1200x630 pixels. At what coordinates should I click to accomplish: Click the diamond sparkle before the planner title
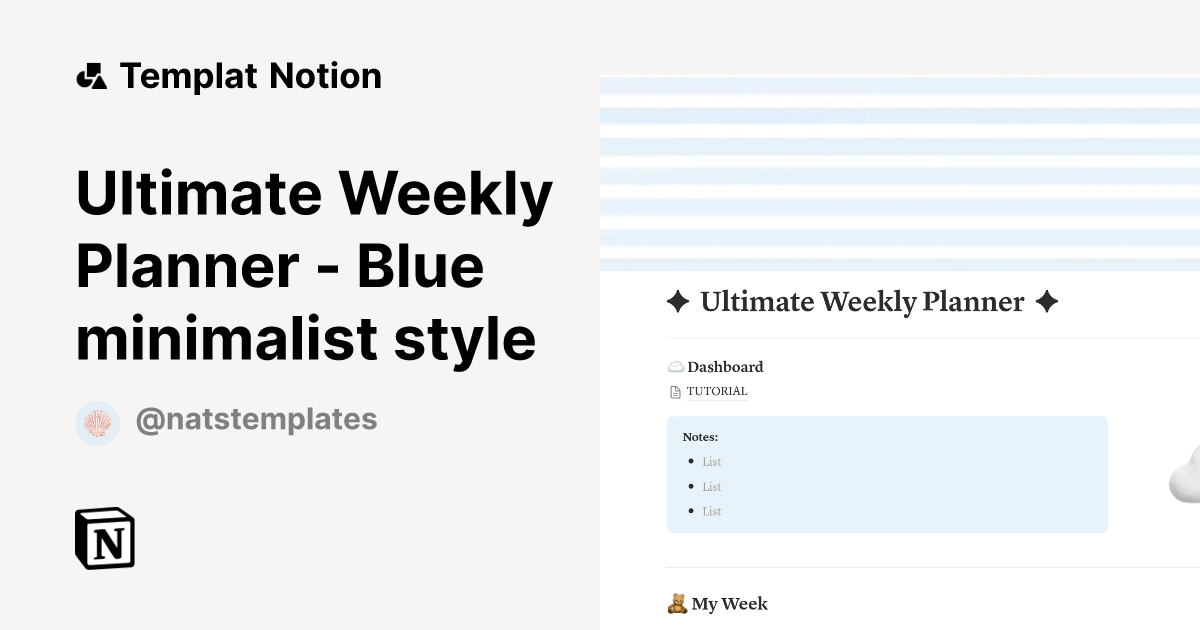678,302
